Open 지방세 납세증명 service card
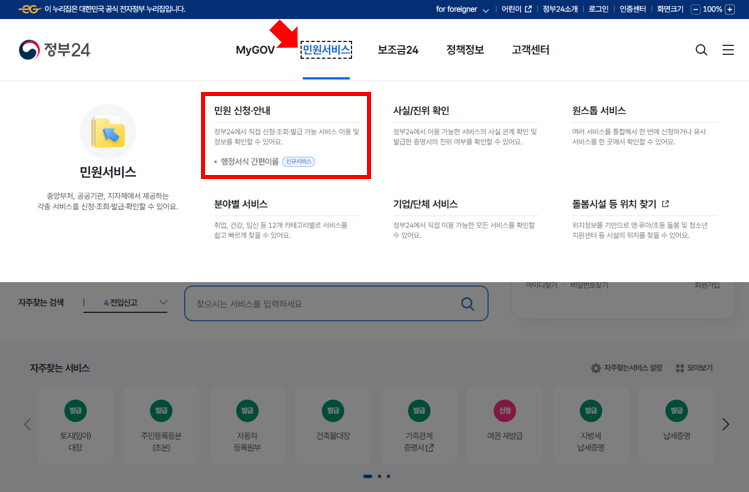 tap(591, 425)
